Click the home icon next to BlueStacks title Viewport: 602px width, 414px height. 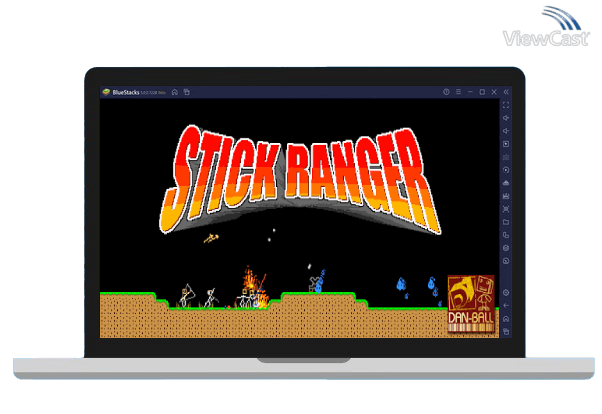(x=175, y=92)
